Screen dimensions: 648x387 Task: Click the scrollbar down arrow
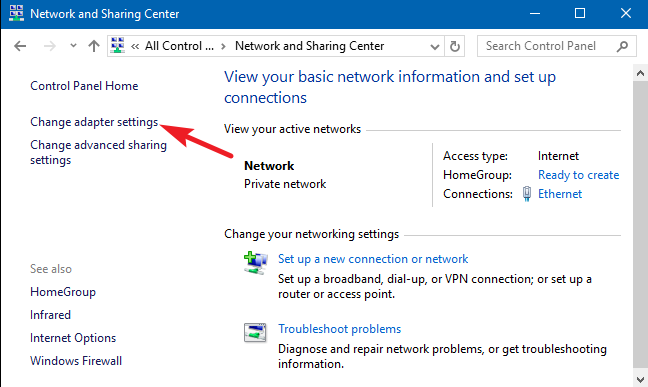640,379
